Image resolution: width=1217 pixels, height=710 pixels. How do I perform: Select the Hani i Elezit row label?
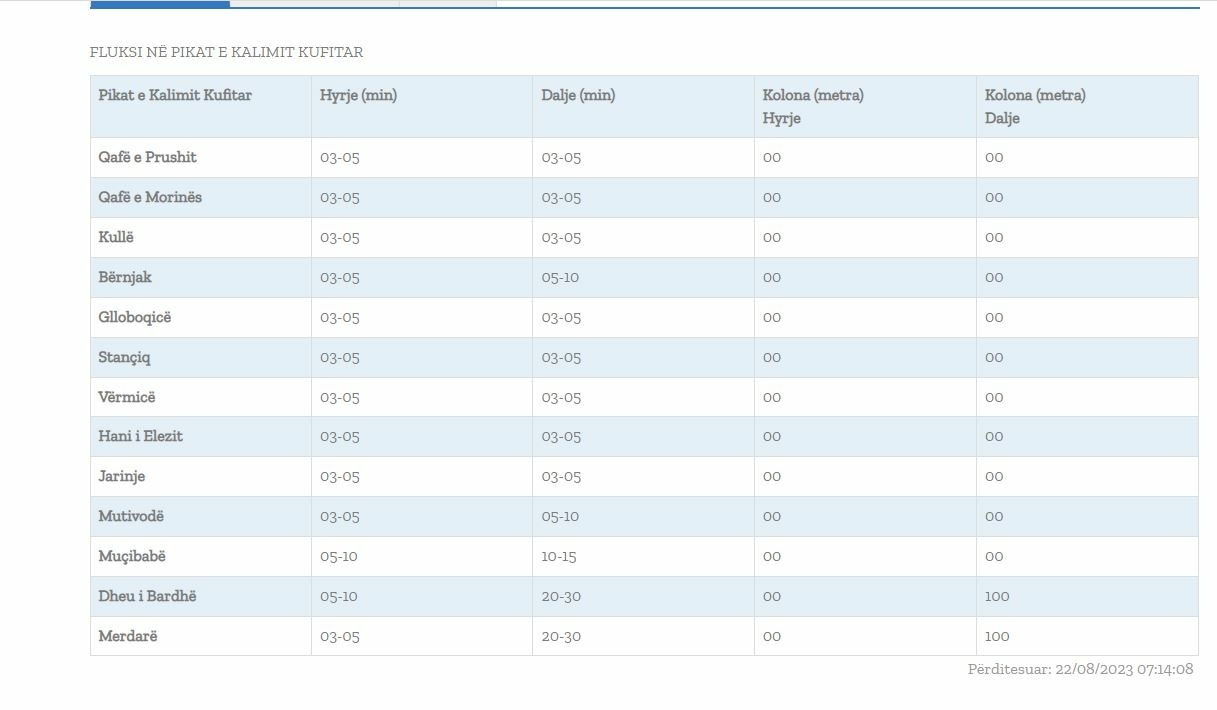(x=140, y=436)
